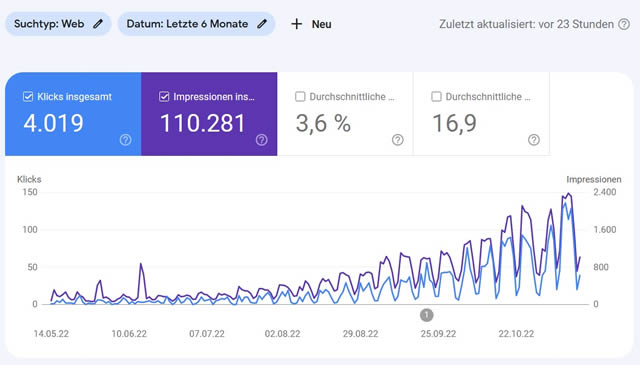The image size is (640, 365).
Task: Open help icon next to Zuletzt aktualisiert
Action: [624, 24]
